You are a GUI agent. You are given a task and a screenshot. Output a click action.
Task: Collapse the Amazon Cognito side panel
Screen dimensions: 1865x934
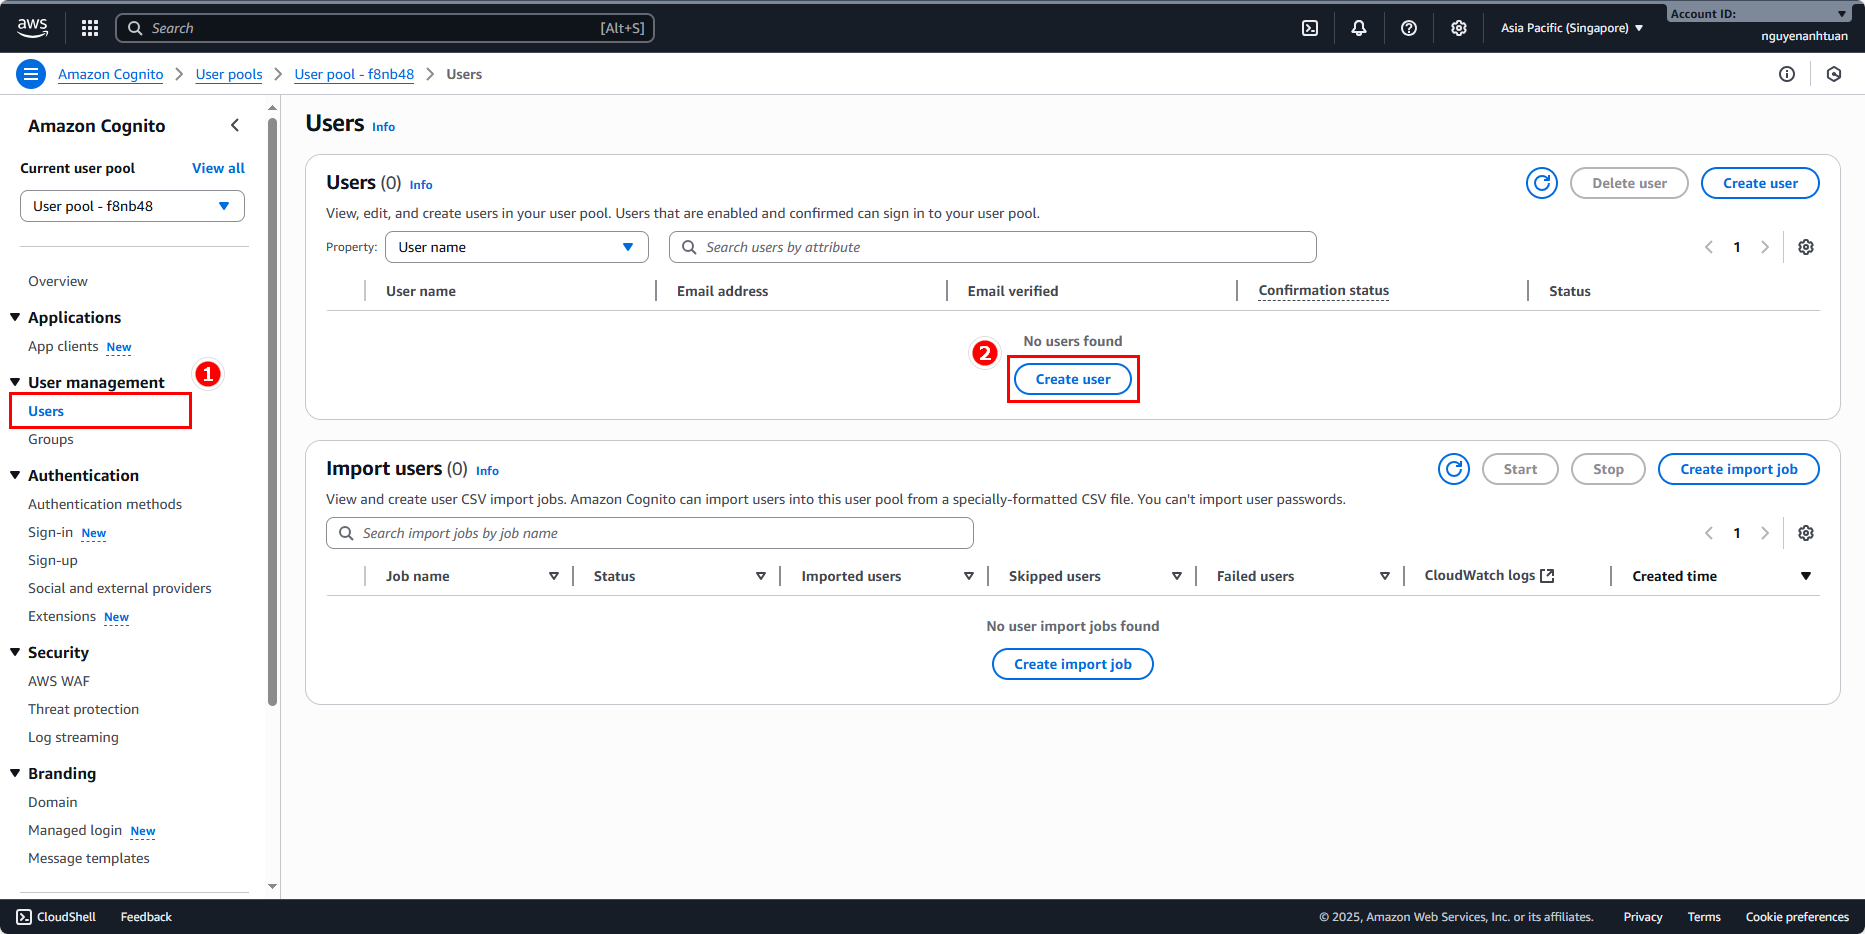coord(235,125)
